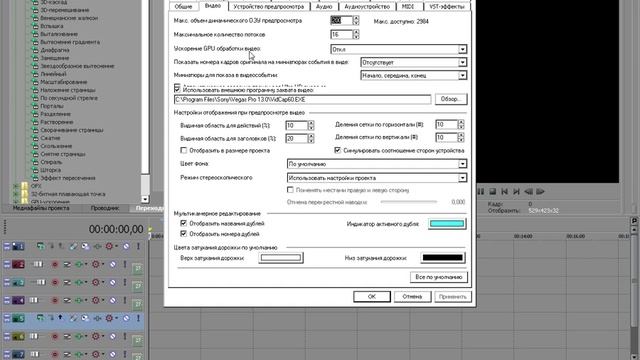Open automation settings dropdown arrow on track 2
Image resolution: width=640 pixels, height=360 pixels.
[x=86, y=264]
